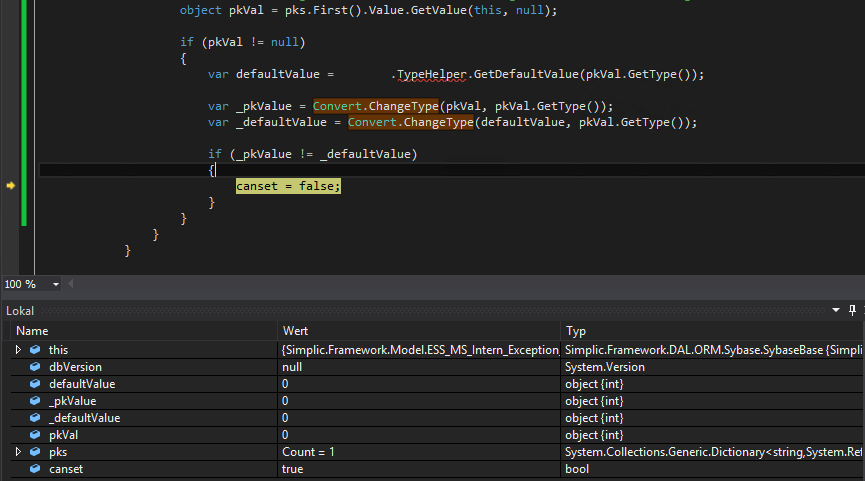Select the 'canset' variable icon

pos(35,469)
